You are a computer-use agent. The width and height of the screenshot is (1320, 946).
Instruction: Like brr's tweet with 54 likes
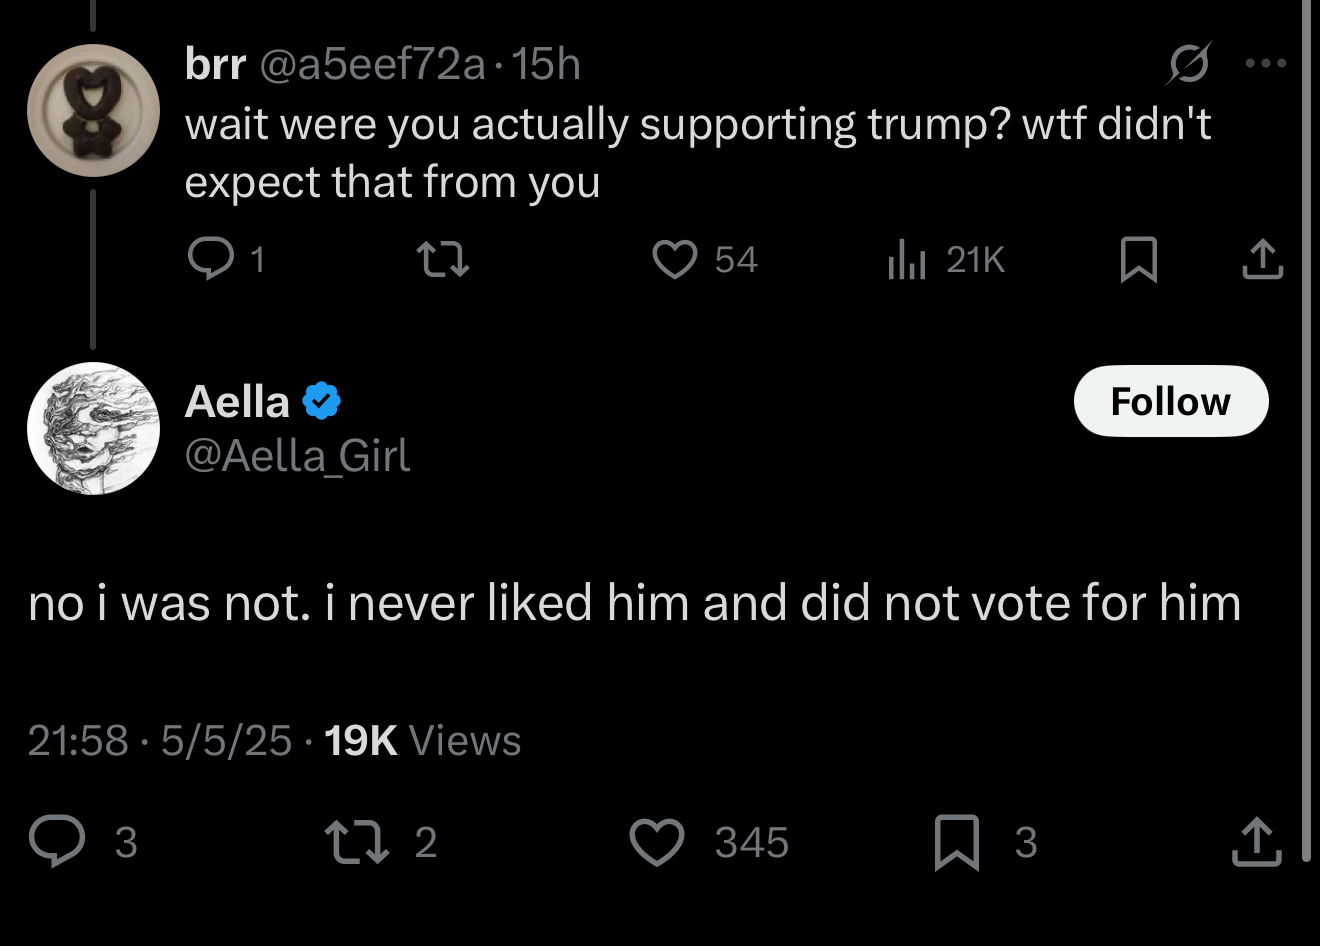coord(675,259)
